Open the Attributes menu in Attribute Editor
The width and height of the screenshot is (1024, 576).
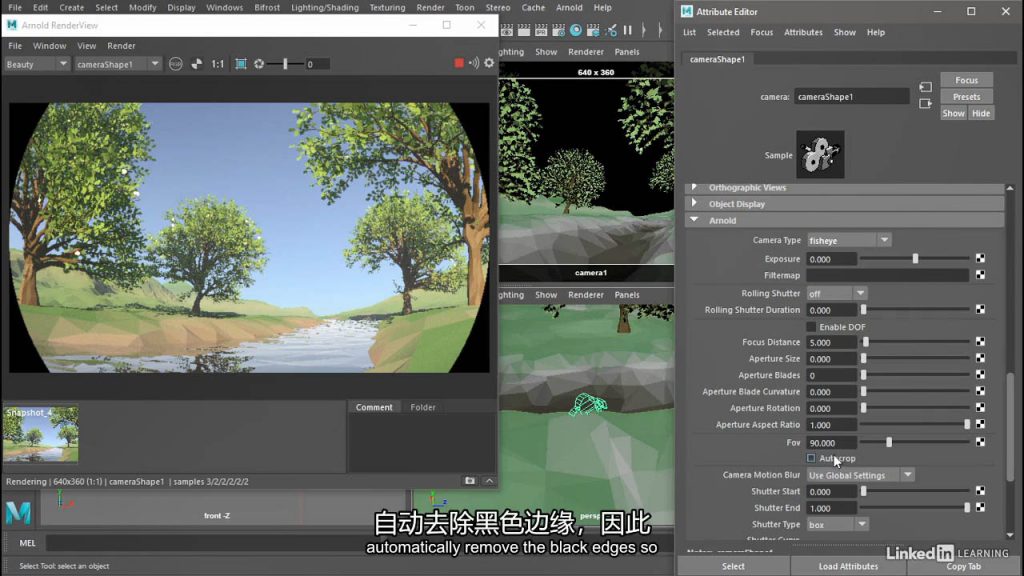click(x=803, y=32)
